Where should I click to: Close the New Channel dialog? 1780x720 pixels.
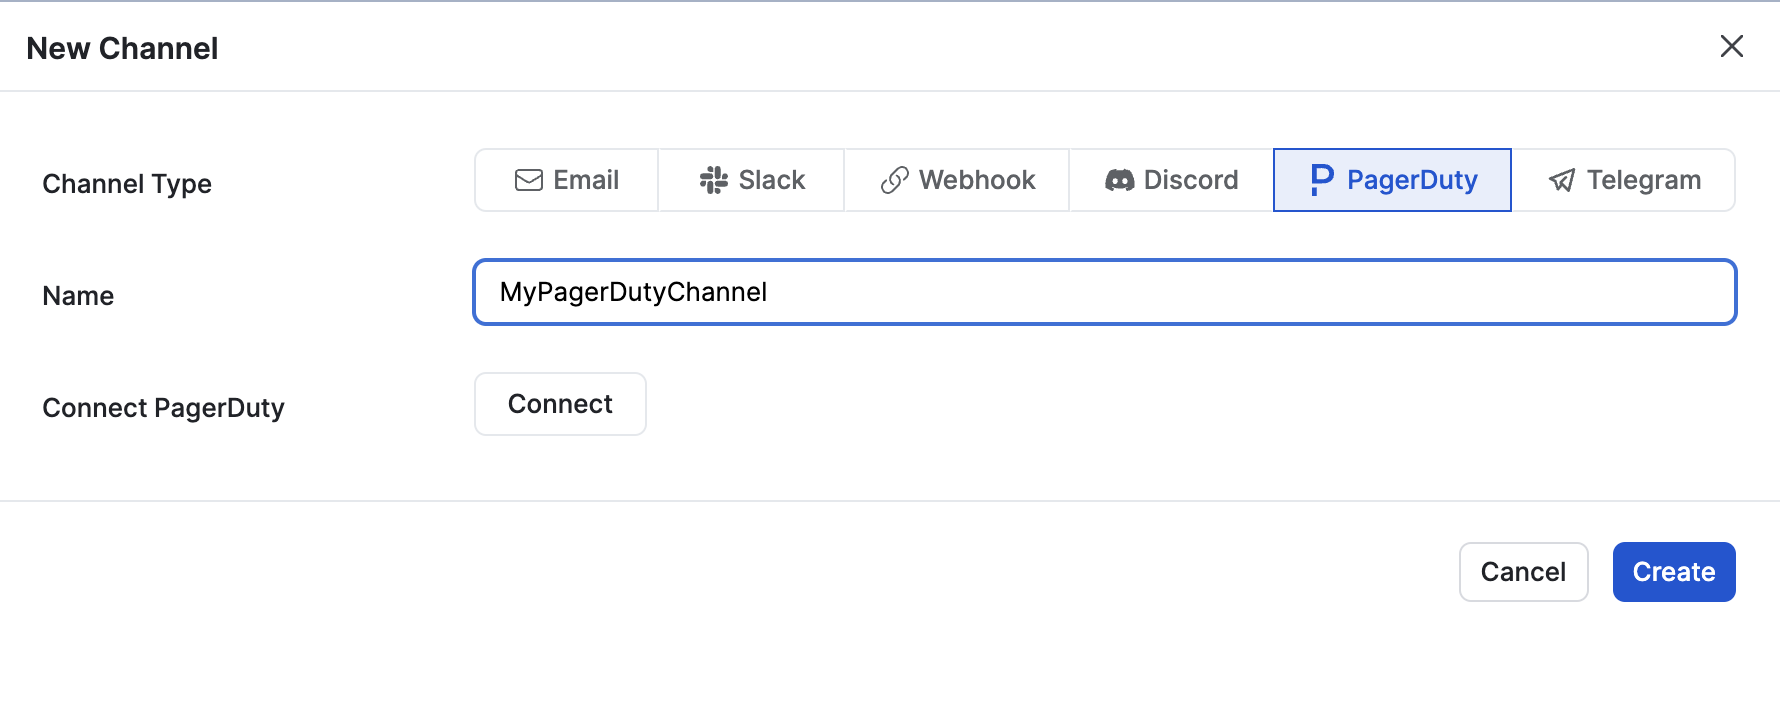point(1731,46)
